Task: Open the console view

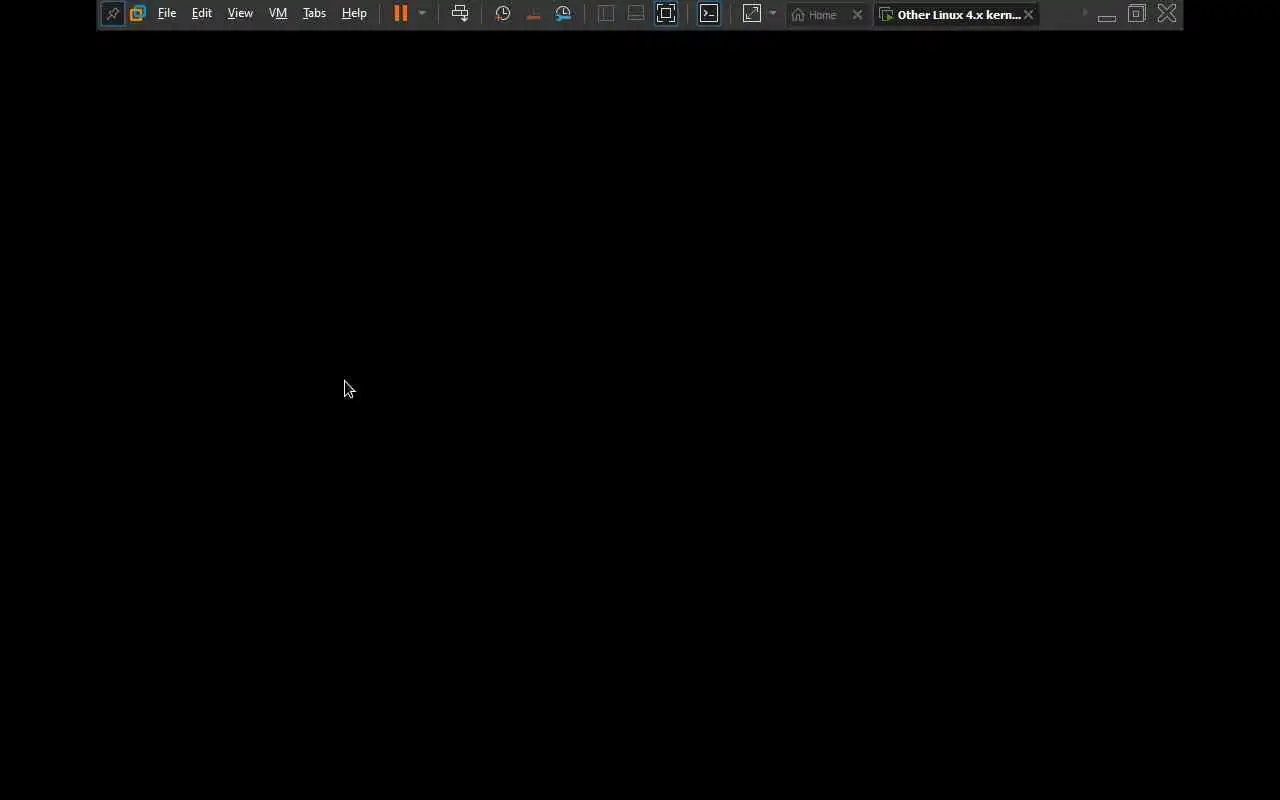Action: (709, 14)
